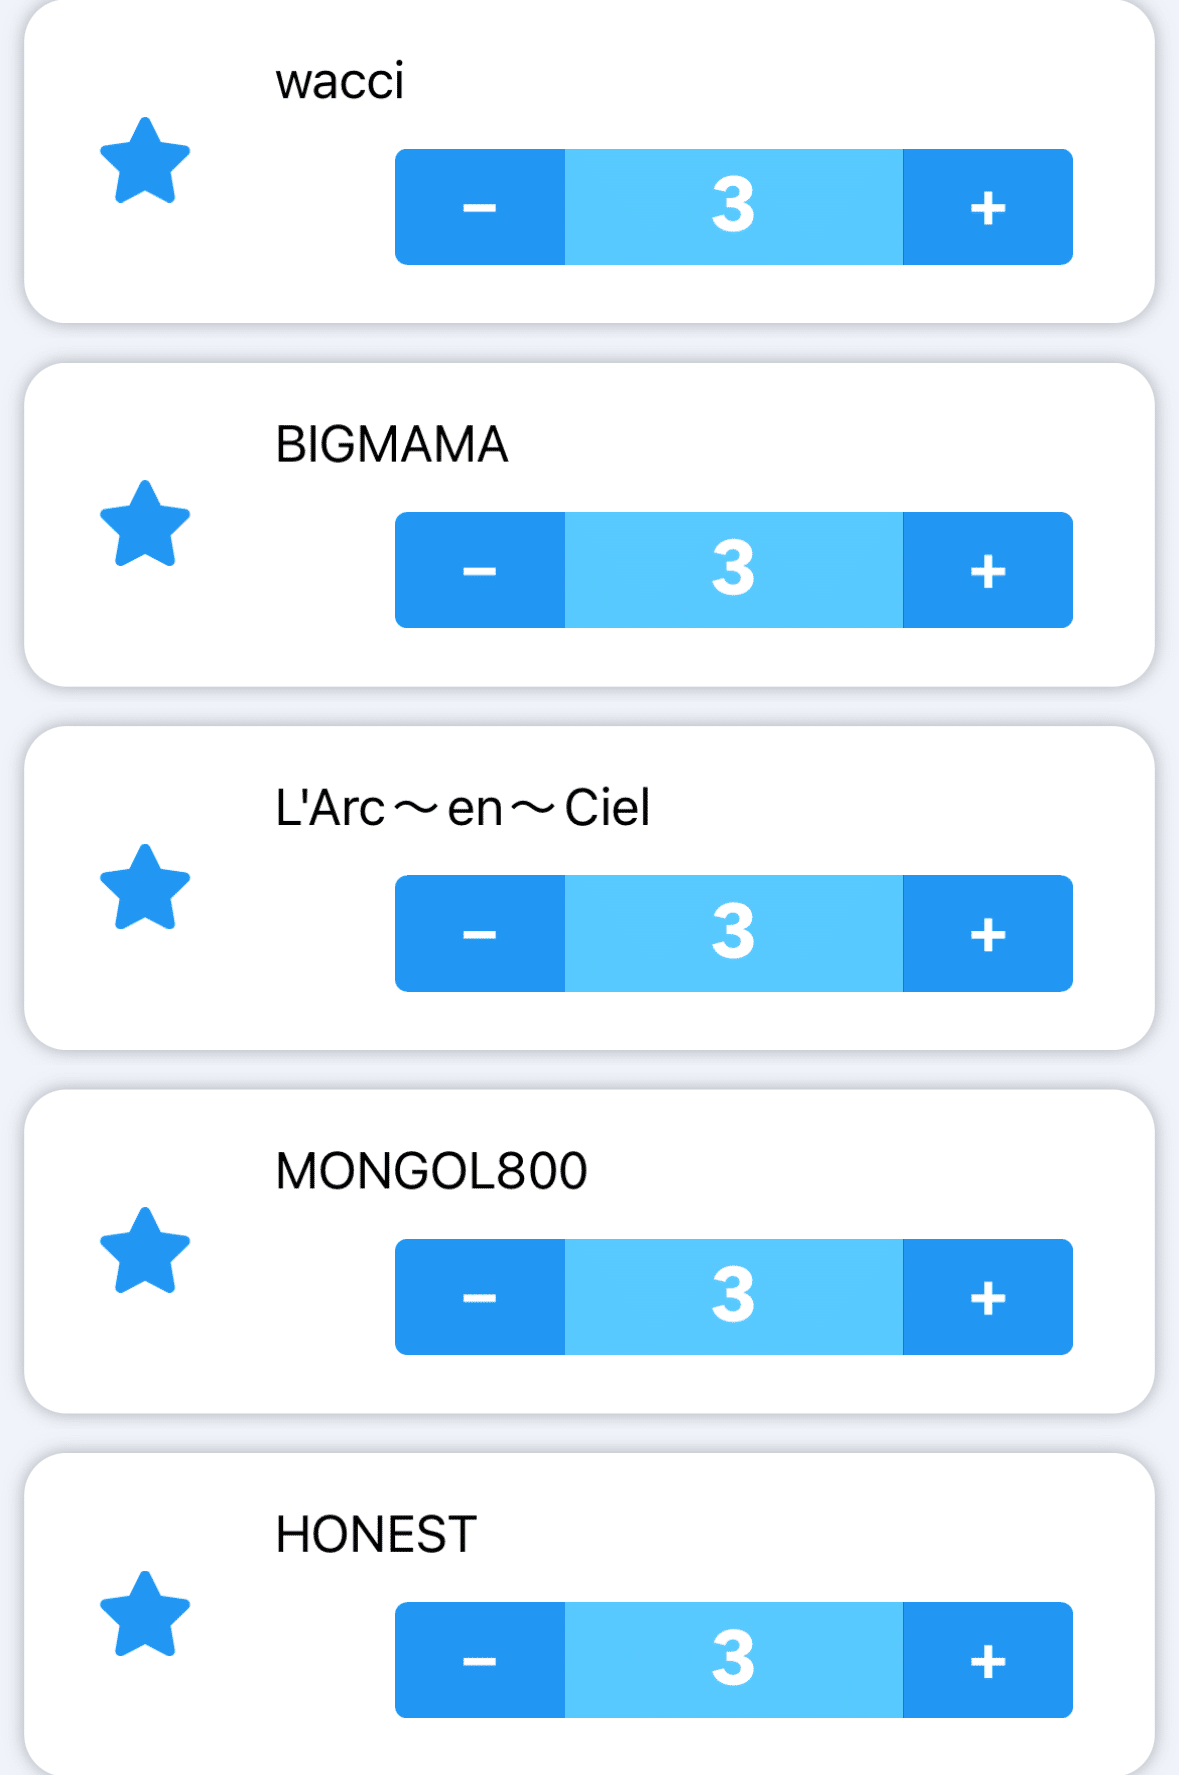Select the wacci artist name
This screenshot has height=1775, width=1179.
pos(340,81)
